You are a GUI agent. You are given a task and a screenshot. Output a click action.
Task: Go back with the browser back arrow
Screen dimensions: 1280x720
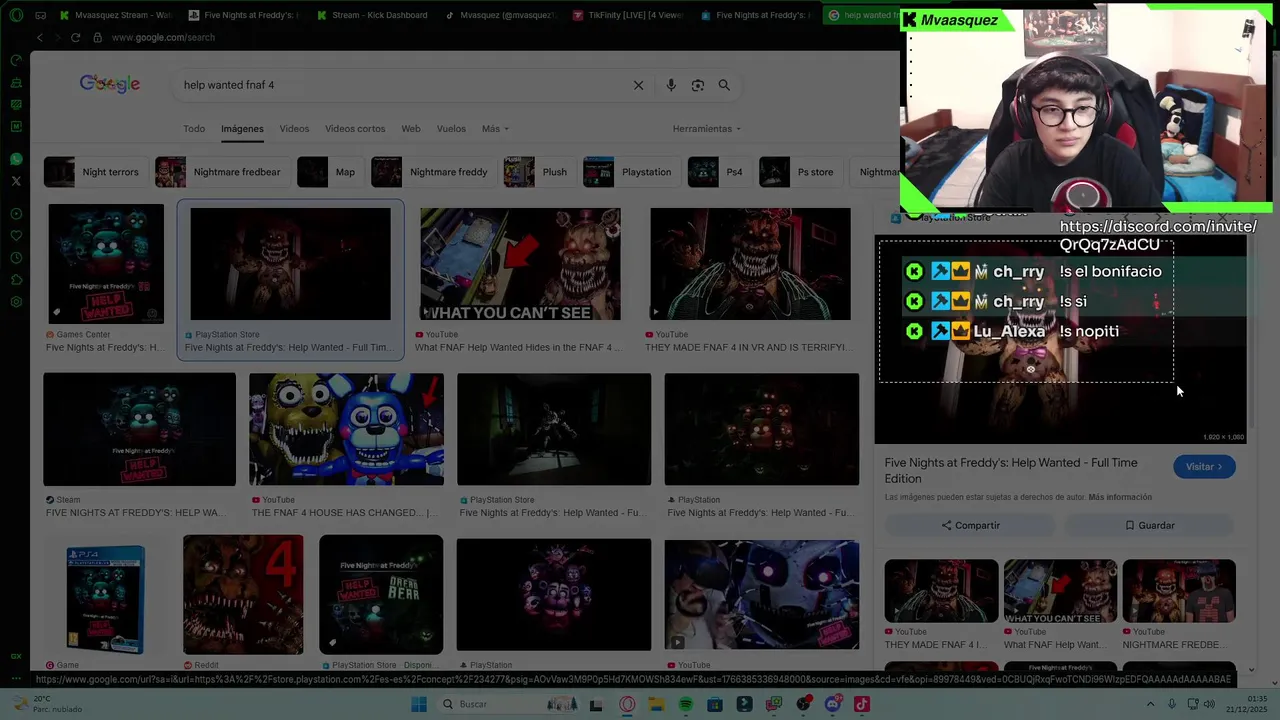click(x=40, y=37)
